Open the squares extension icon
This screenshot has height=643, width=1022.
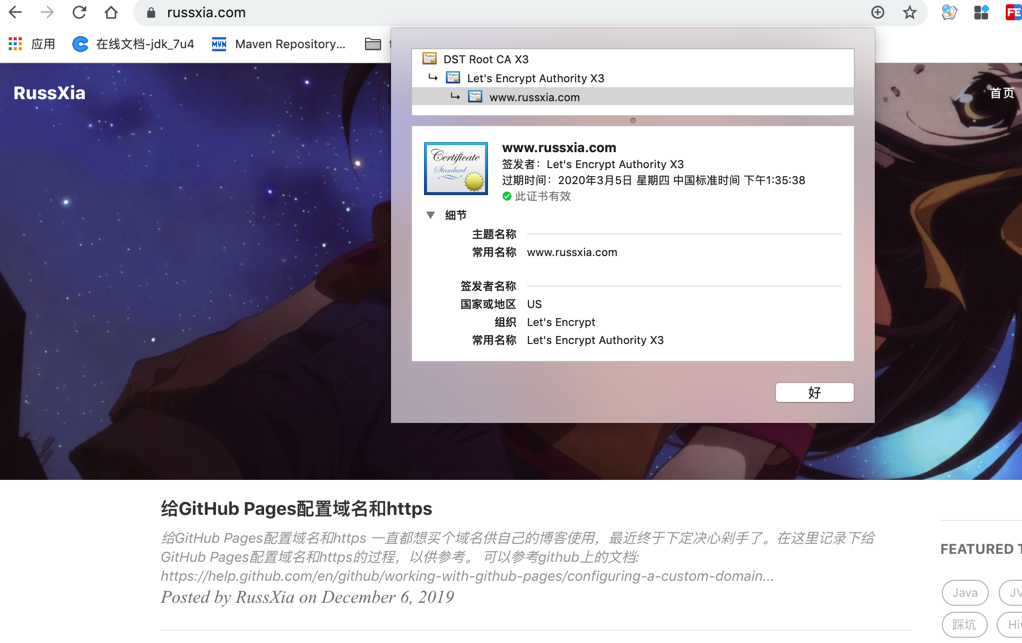(981, 12)
